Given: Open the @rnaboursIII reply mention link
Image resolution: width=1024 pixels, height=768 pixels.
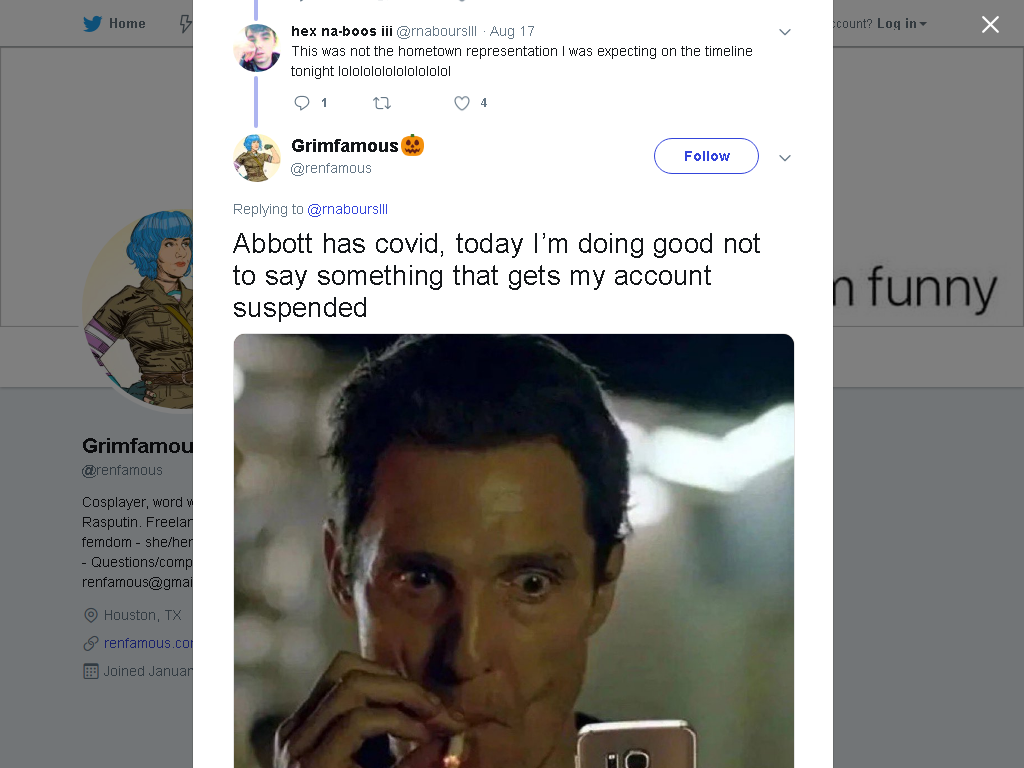Looking at the screenshot, I should (x=347, y=209).
